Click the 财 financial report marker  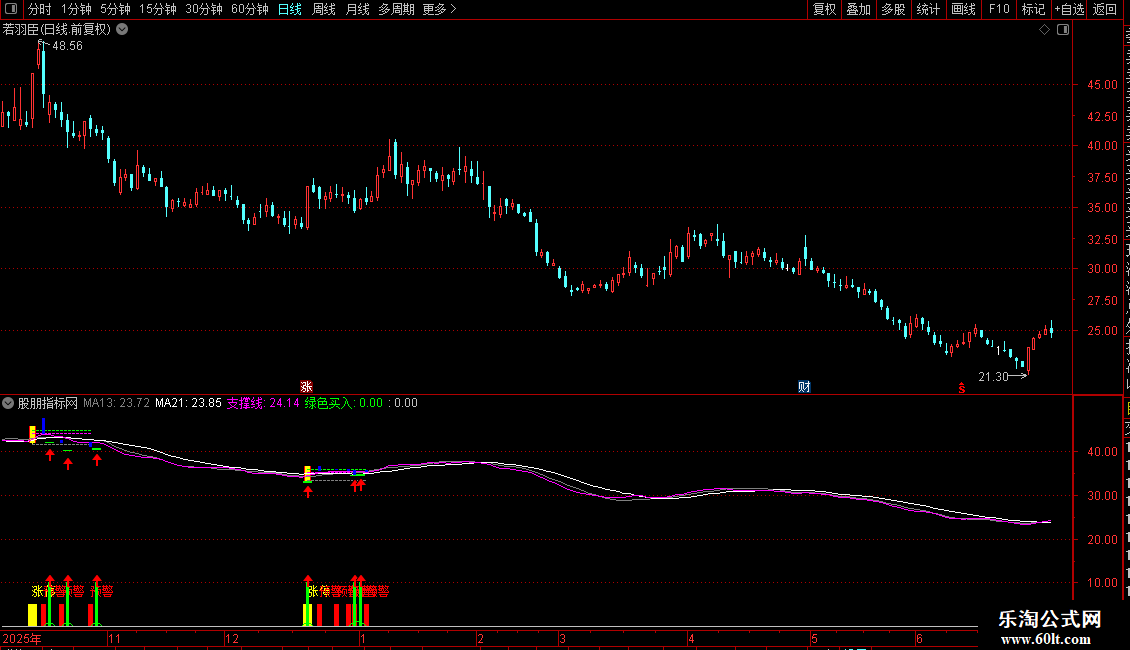804,387
